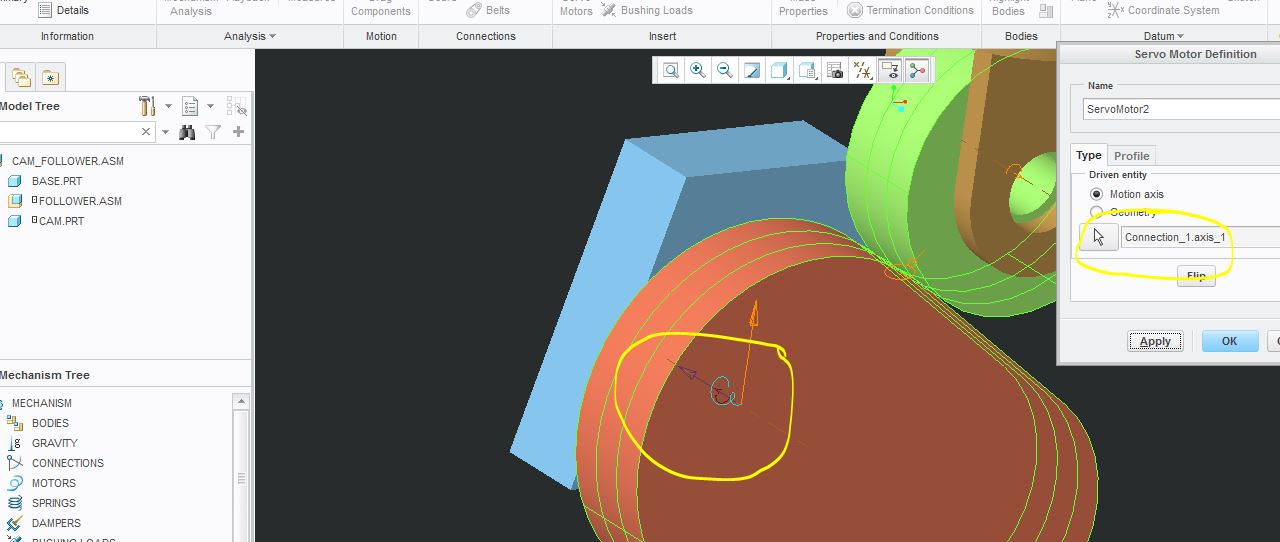Click the driven entity selection arrow button

(x=1099, y=237)
